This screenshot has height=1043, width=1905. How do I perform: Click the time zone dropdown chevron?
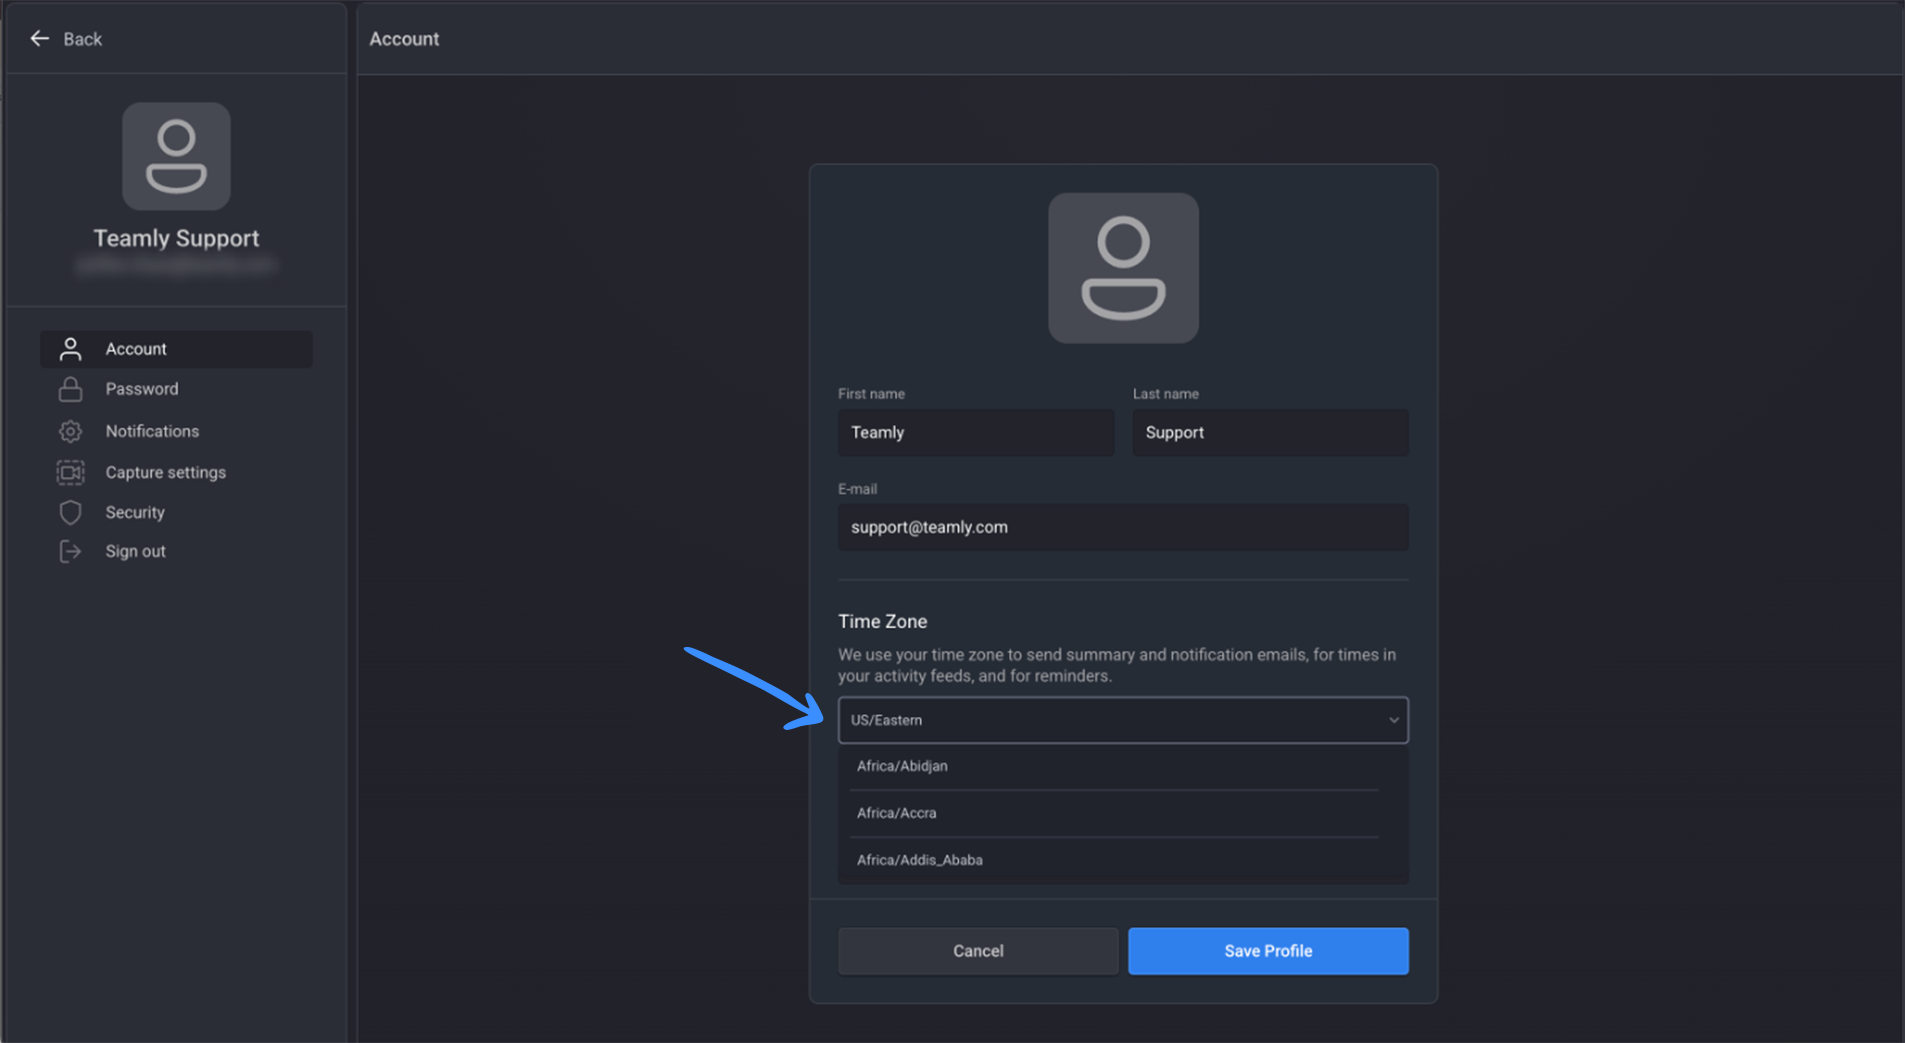pos(1393,720)
